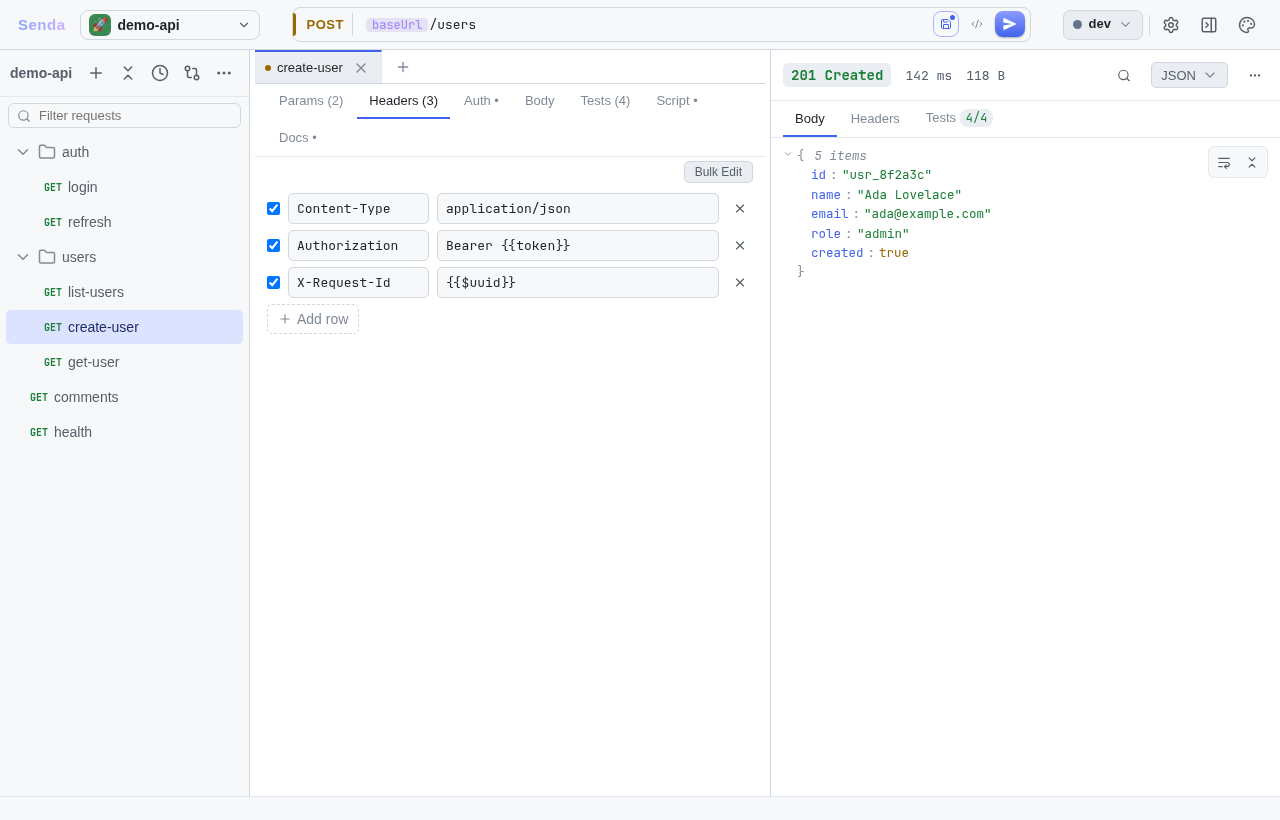The image size is (1280, 820).
Task: Select the Headers (3) request tab
Action: pos(404,101)
